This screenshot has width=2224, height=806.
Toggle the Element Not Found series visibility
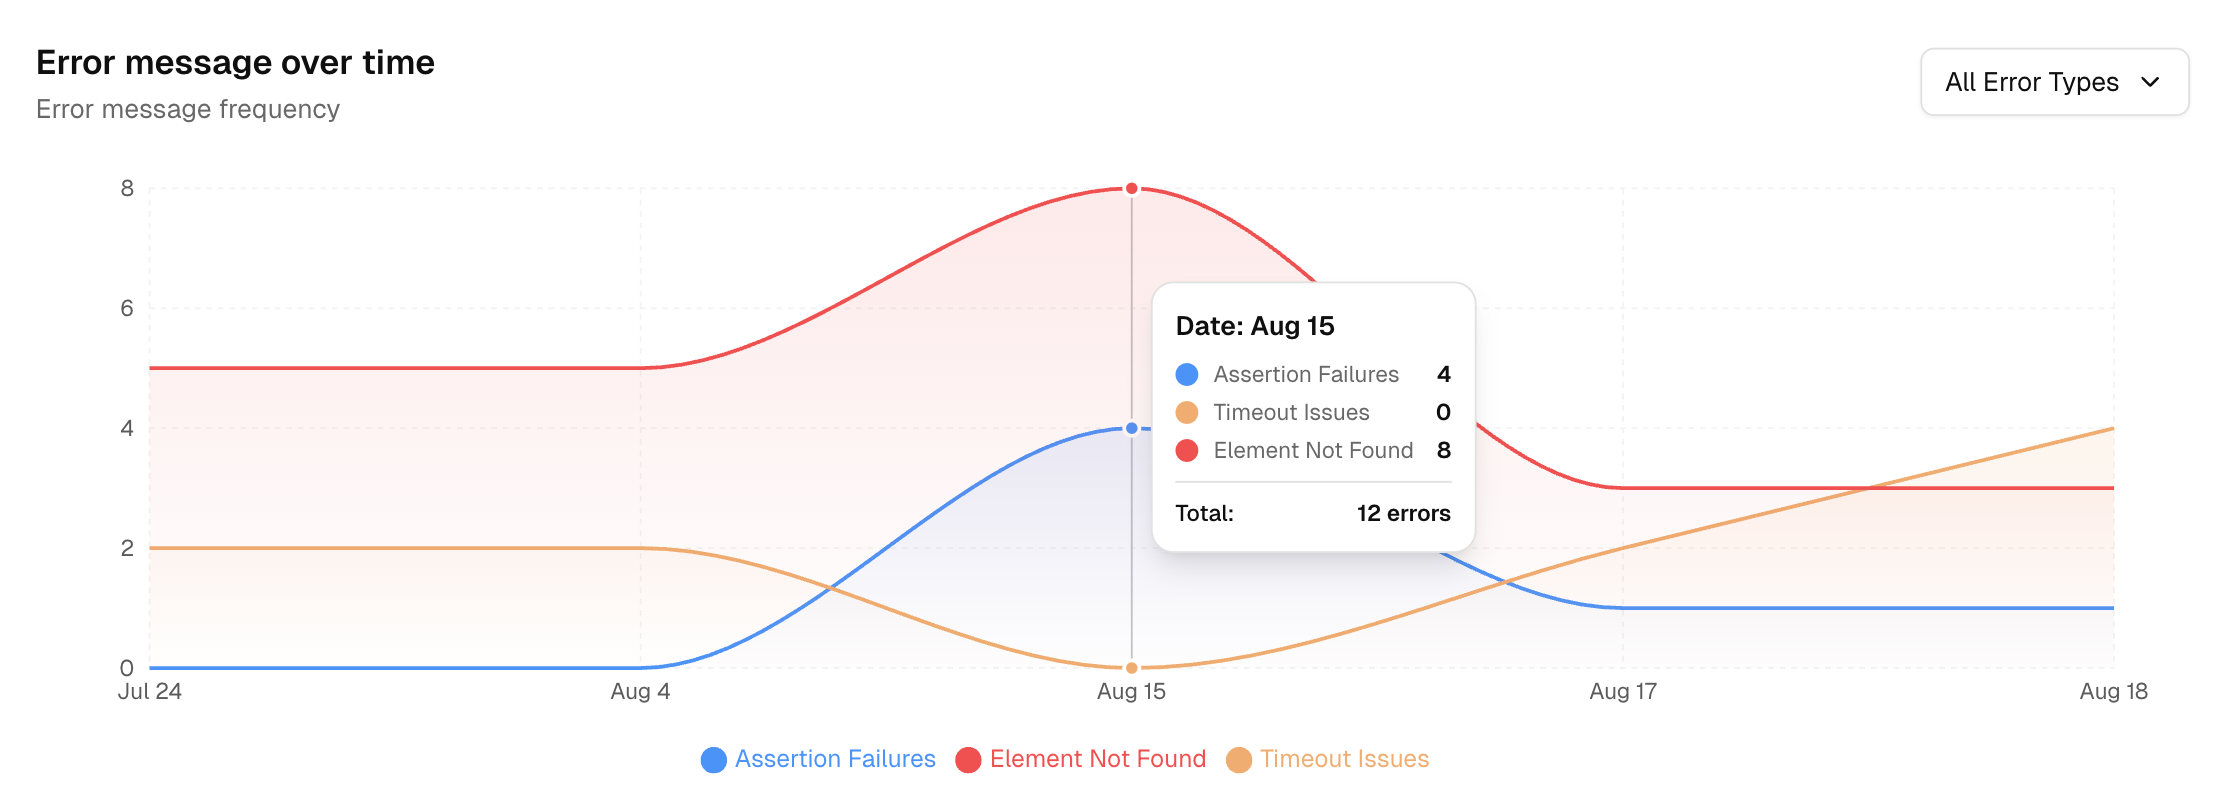point(1097,760)
